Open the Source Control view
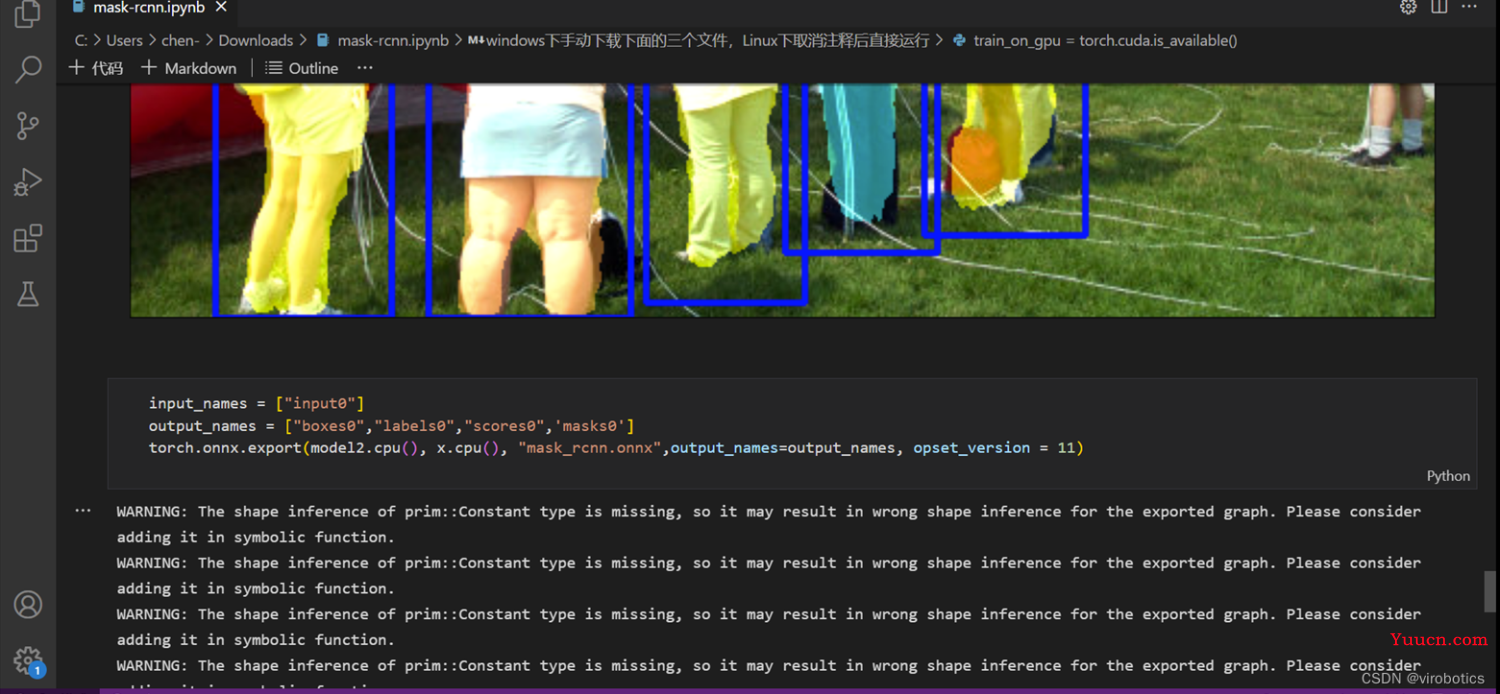Image resolution: width=1500 pixels, height=694 pixels. click(28, 125)
